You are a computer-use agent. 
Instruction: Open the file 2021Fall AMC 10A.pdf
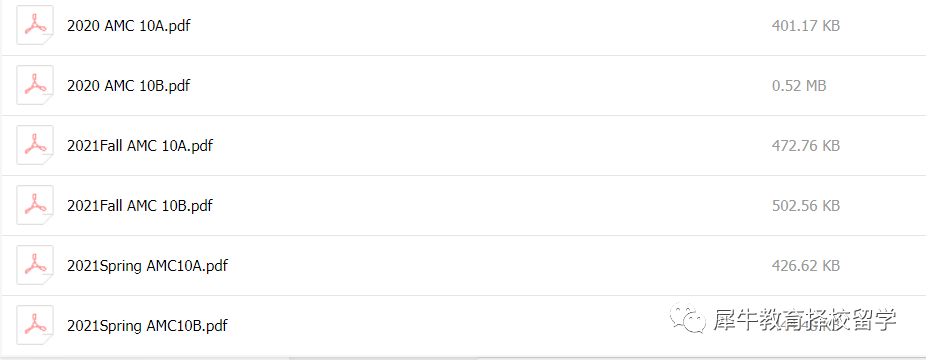pos(140,146)
